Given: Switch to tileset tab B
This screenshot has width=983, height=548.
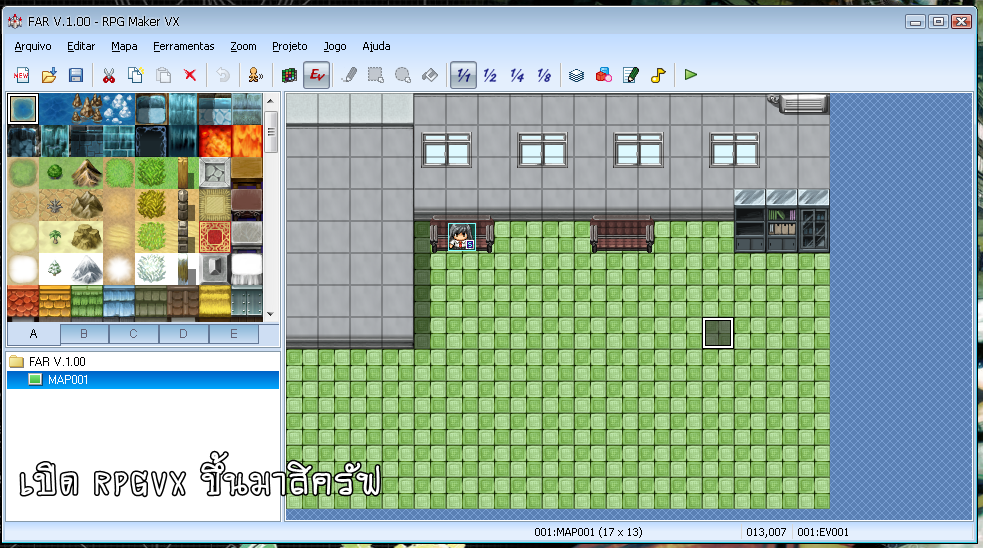Looking at the screenshot, I should (x=84, y=334).
